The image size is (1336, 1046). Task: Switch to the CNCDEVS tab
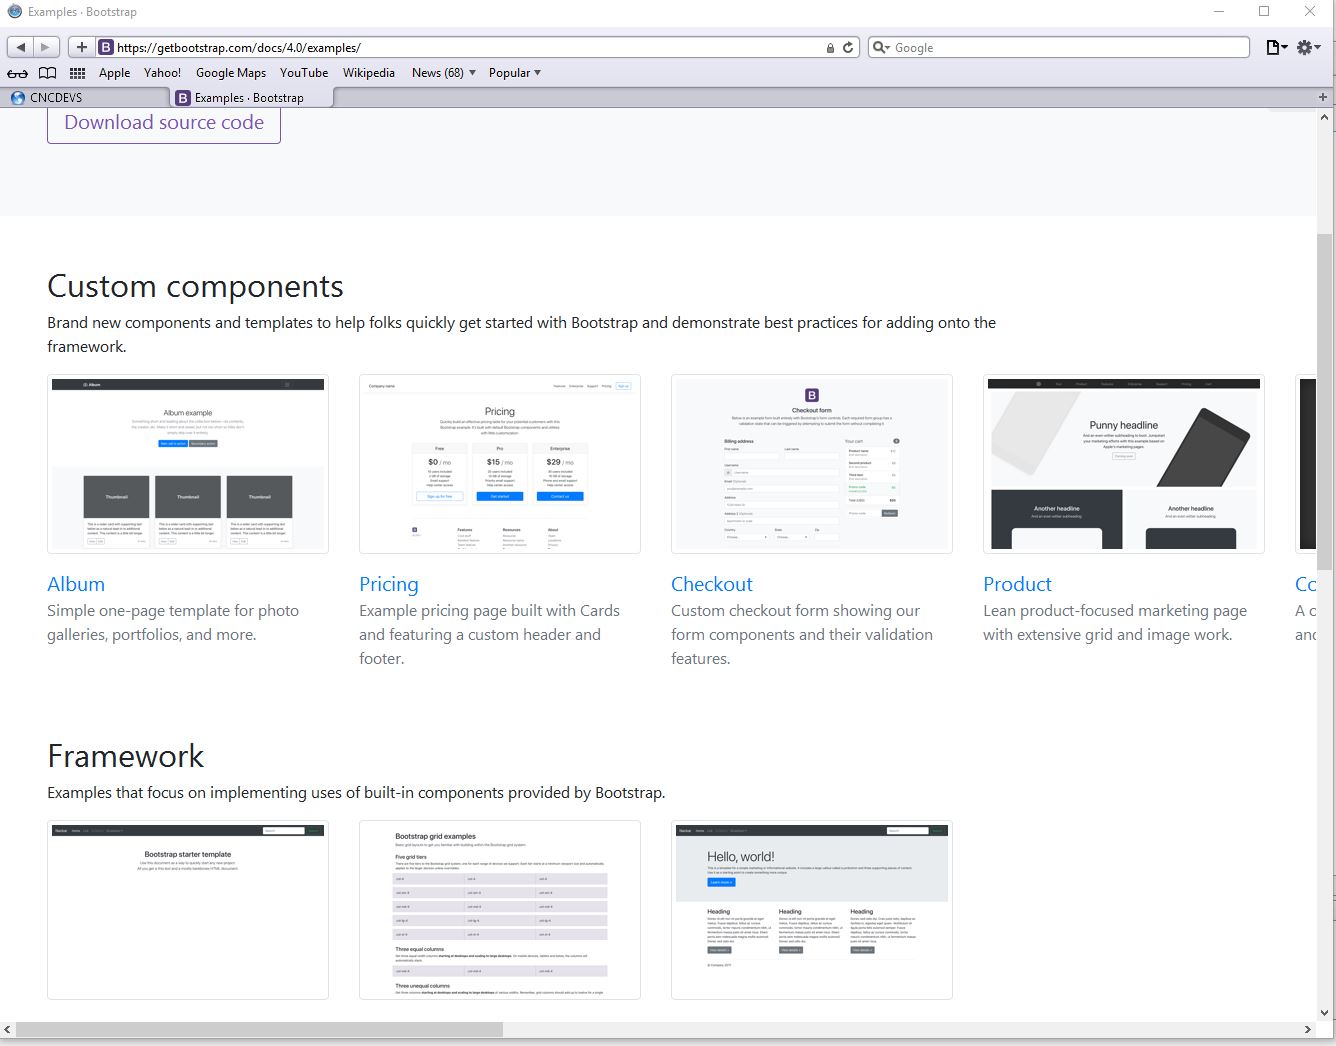(x=85, y=97)
